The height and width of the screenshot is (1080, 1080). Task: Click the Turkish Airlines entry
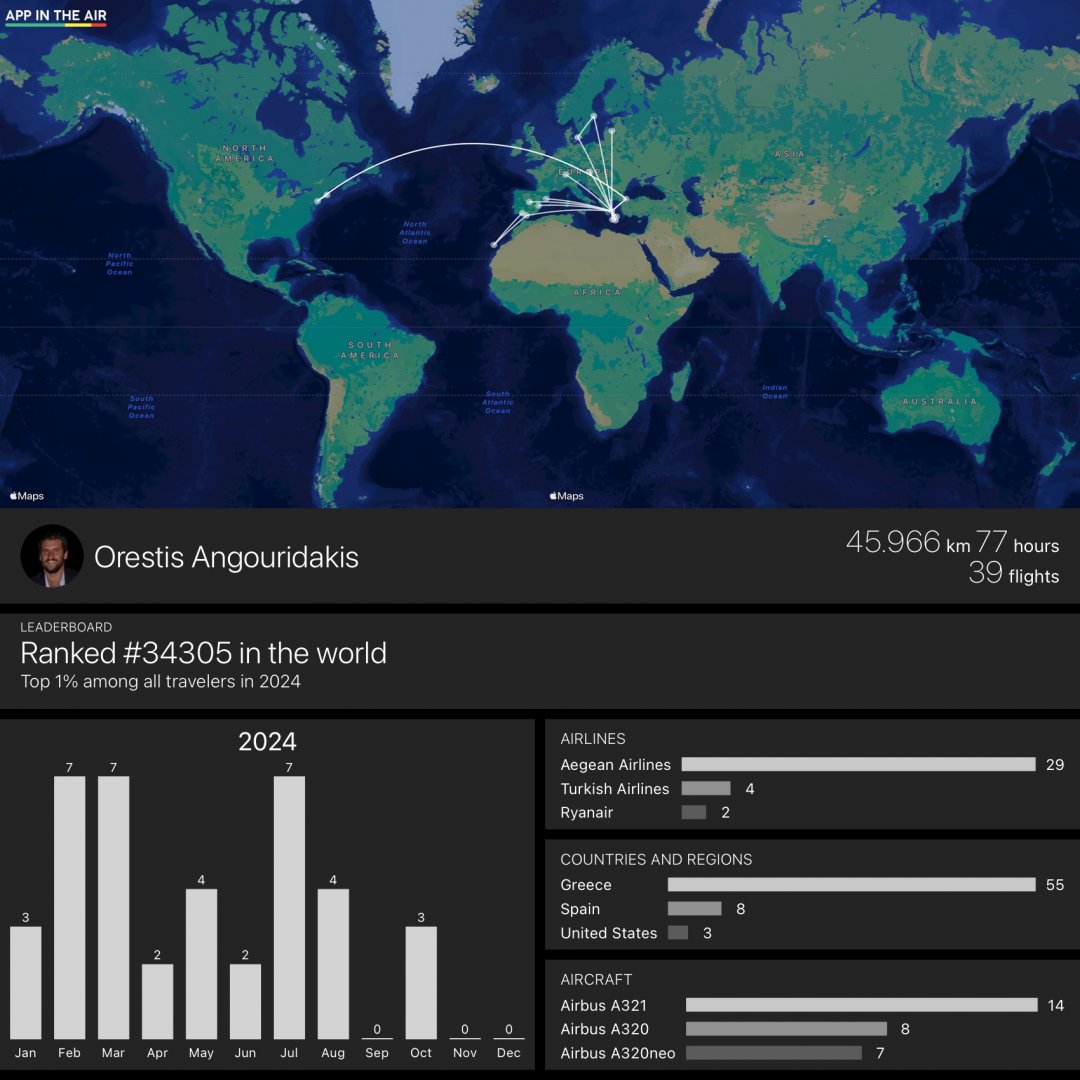point(614,789)
